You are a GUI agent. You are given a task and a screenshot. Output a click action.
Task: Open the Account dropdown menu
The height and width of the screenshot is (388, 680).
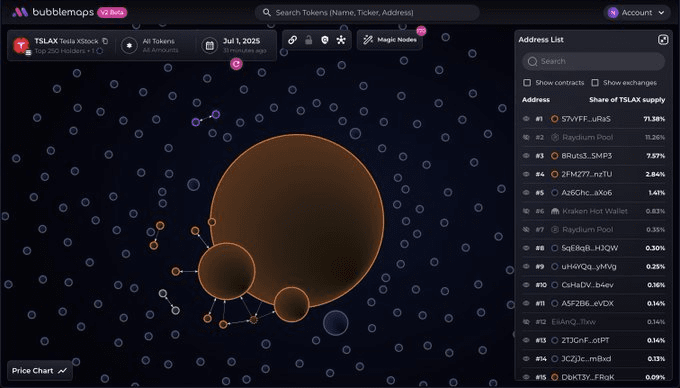636,13
